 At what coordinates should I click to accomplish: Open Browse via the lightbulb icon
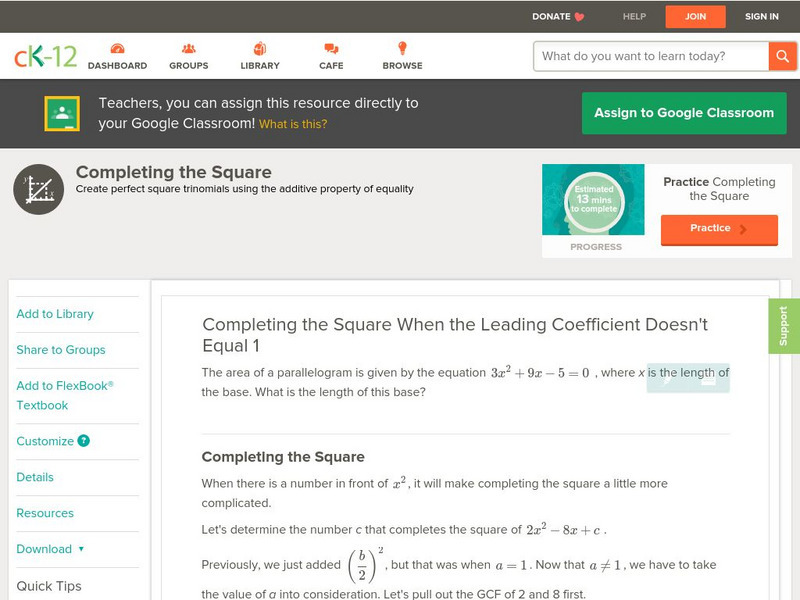click(401, 47)
